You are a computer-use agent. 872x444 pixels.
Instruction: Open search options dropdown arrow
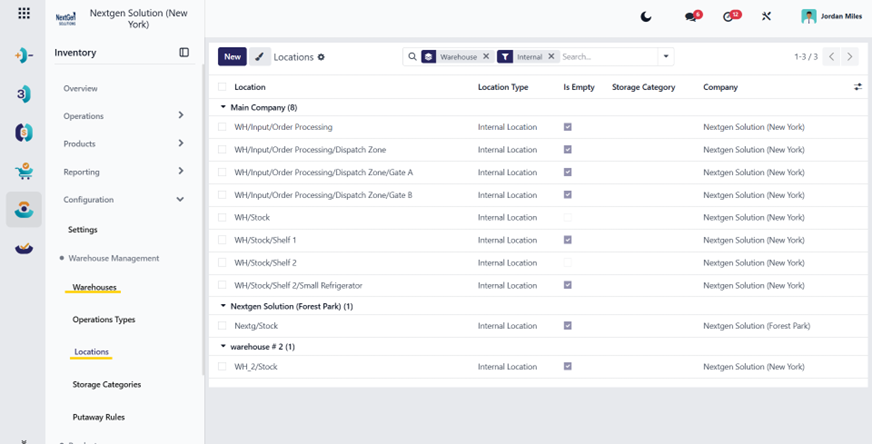(x=666, y=57)
